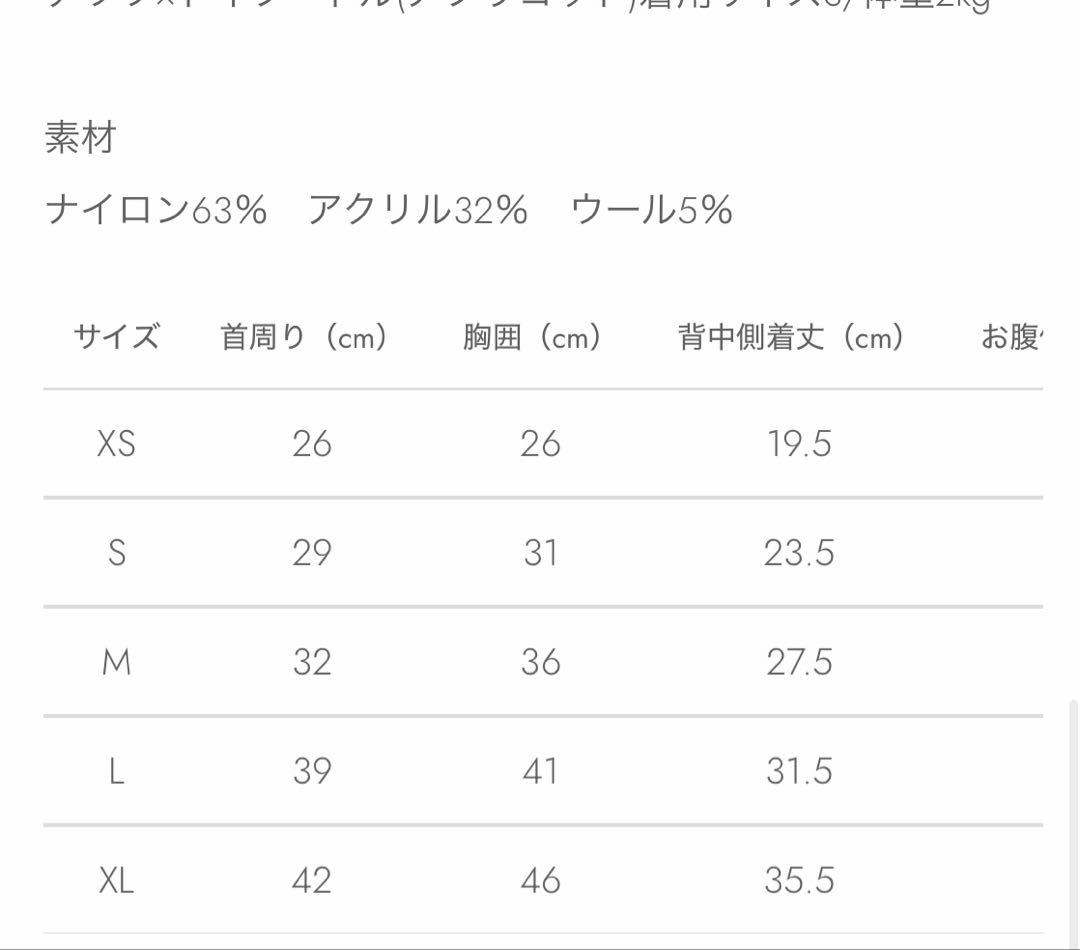This screenshot has height=950, width=1080.
Task: Click the アクリル32% material text
Action: [417, 210]
